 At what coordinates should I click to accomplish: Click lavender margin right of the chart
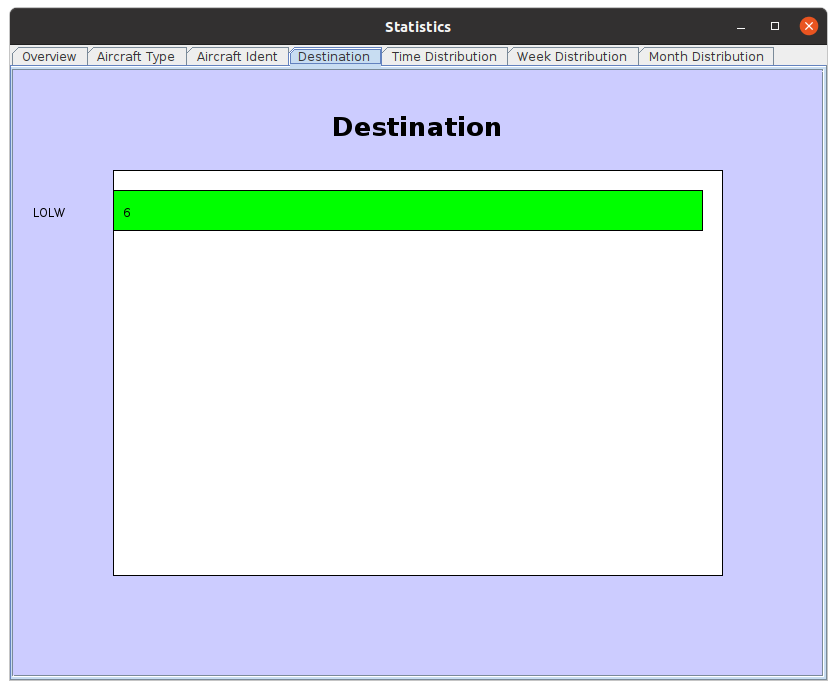(770, 370)
